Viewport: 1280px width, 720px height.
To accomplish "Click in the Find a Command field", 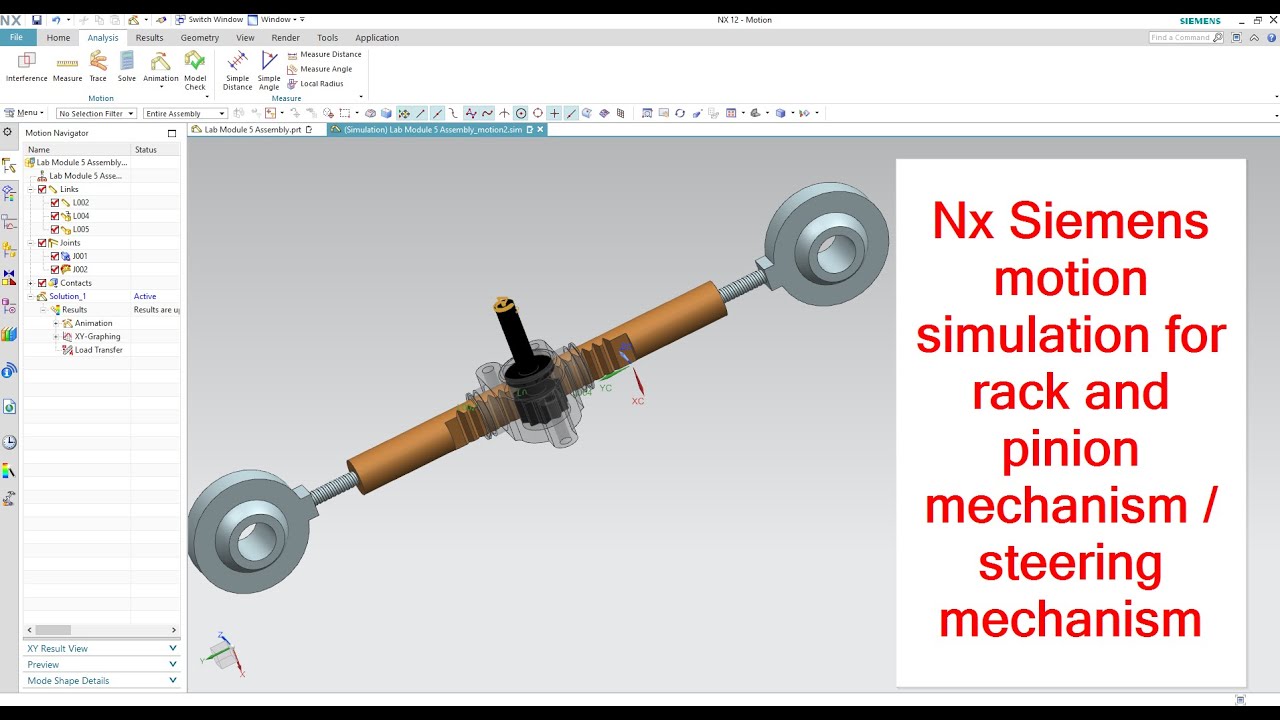I will tap(1186, 37).
